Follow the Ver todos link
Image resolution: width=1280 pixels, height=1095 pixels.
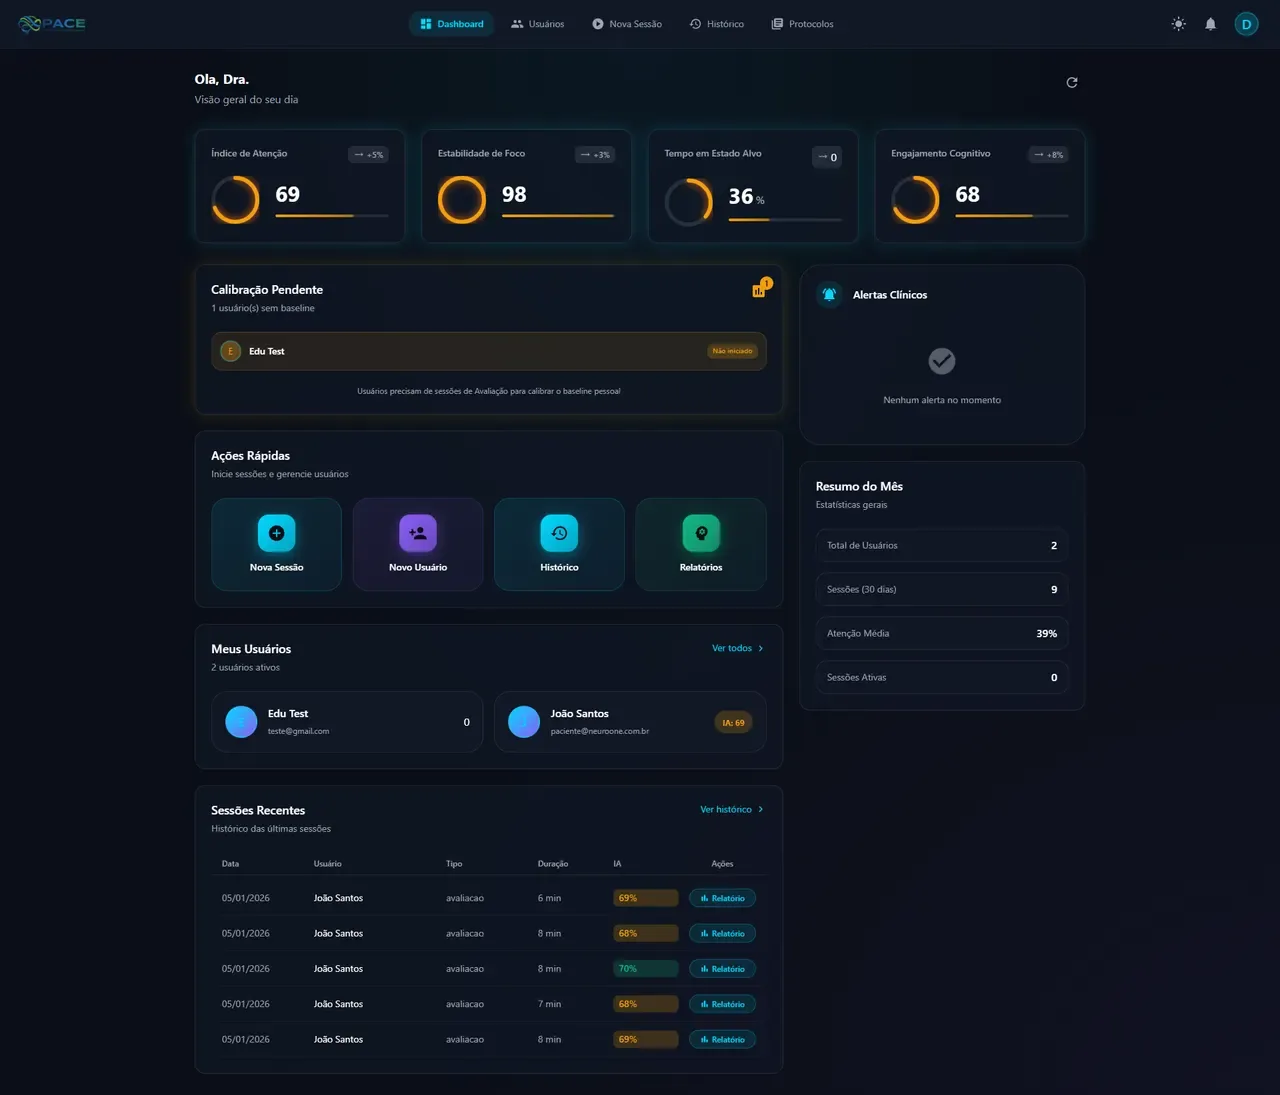tap(738, 648)
